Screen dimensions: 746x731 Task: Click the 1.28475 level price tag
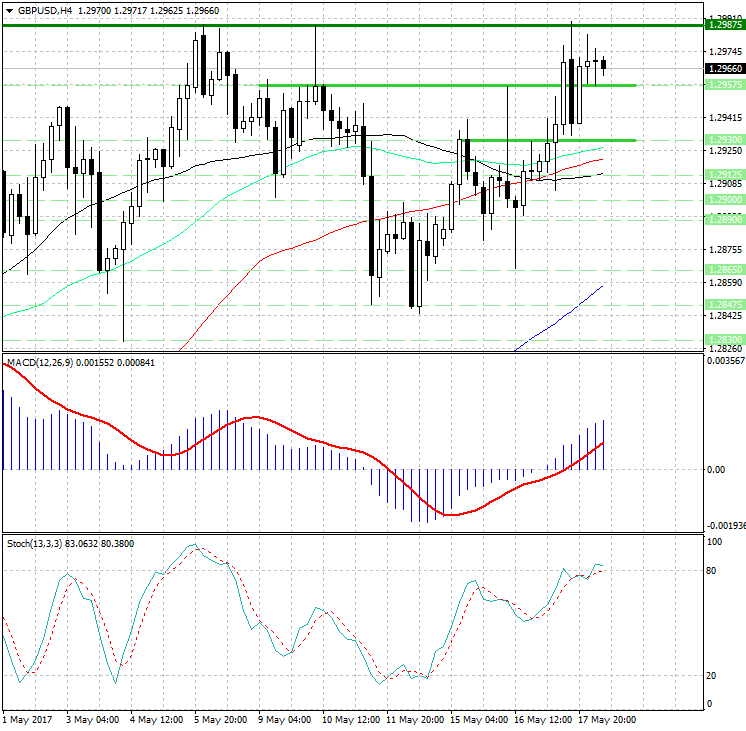(724, 304)
